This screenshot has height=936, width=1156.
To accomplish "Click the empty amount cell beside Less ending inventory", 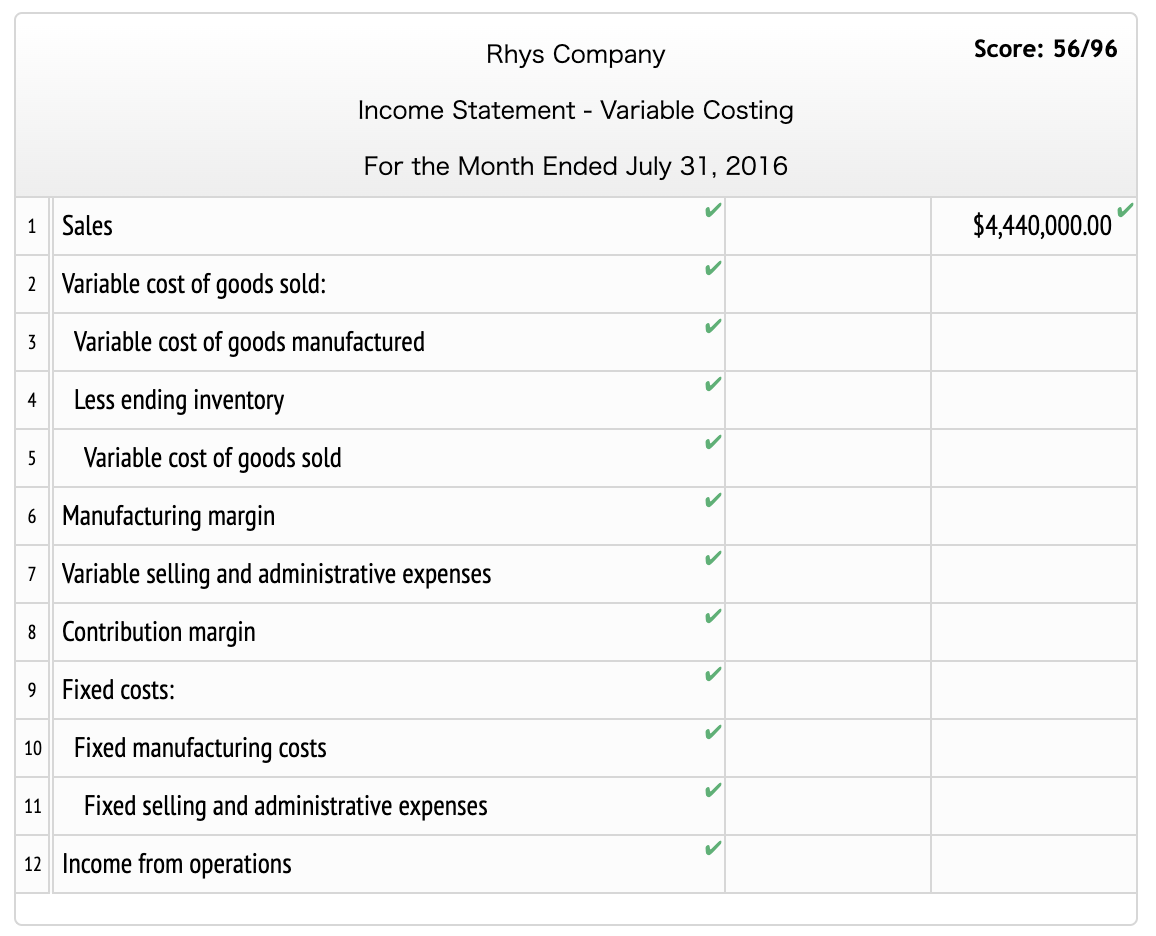I will tap(827, 399).
